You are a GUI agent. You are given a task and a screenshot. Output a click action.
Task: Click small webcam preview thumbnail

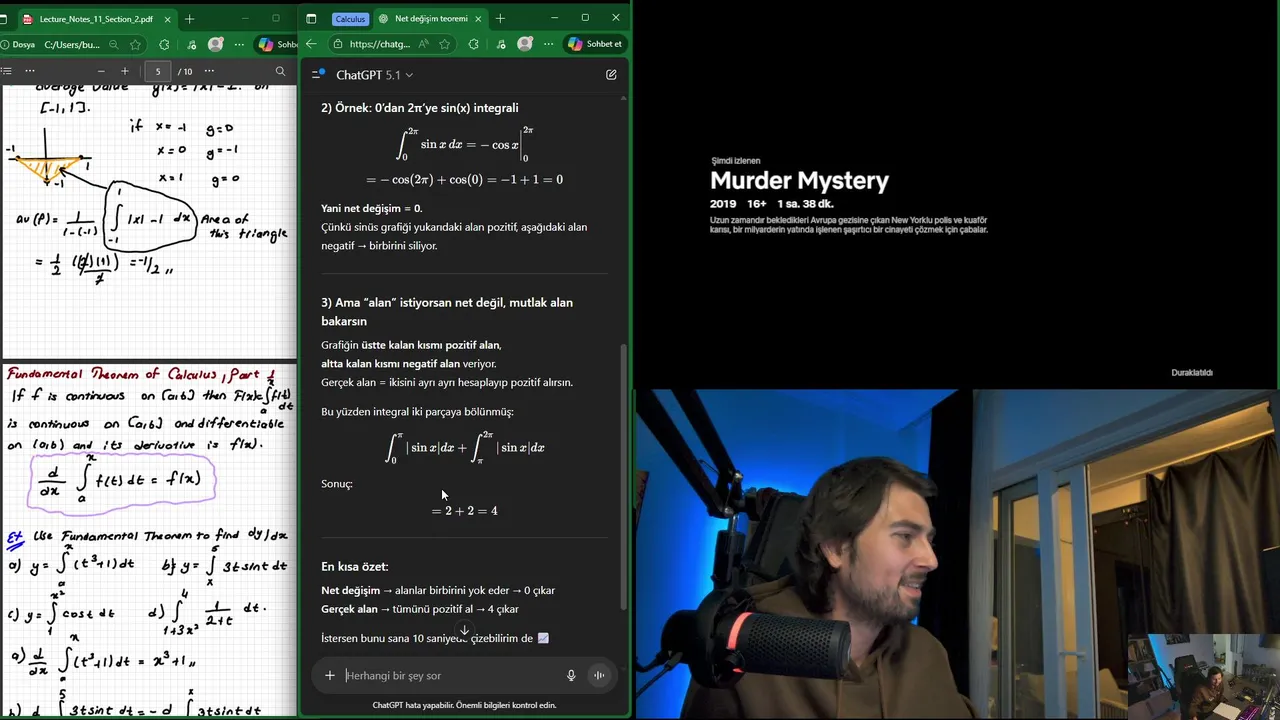click(x=1204, y=675)
